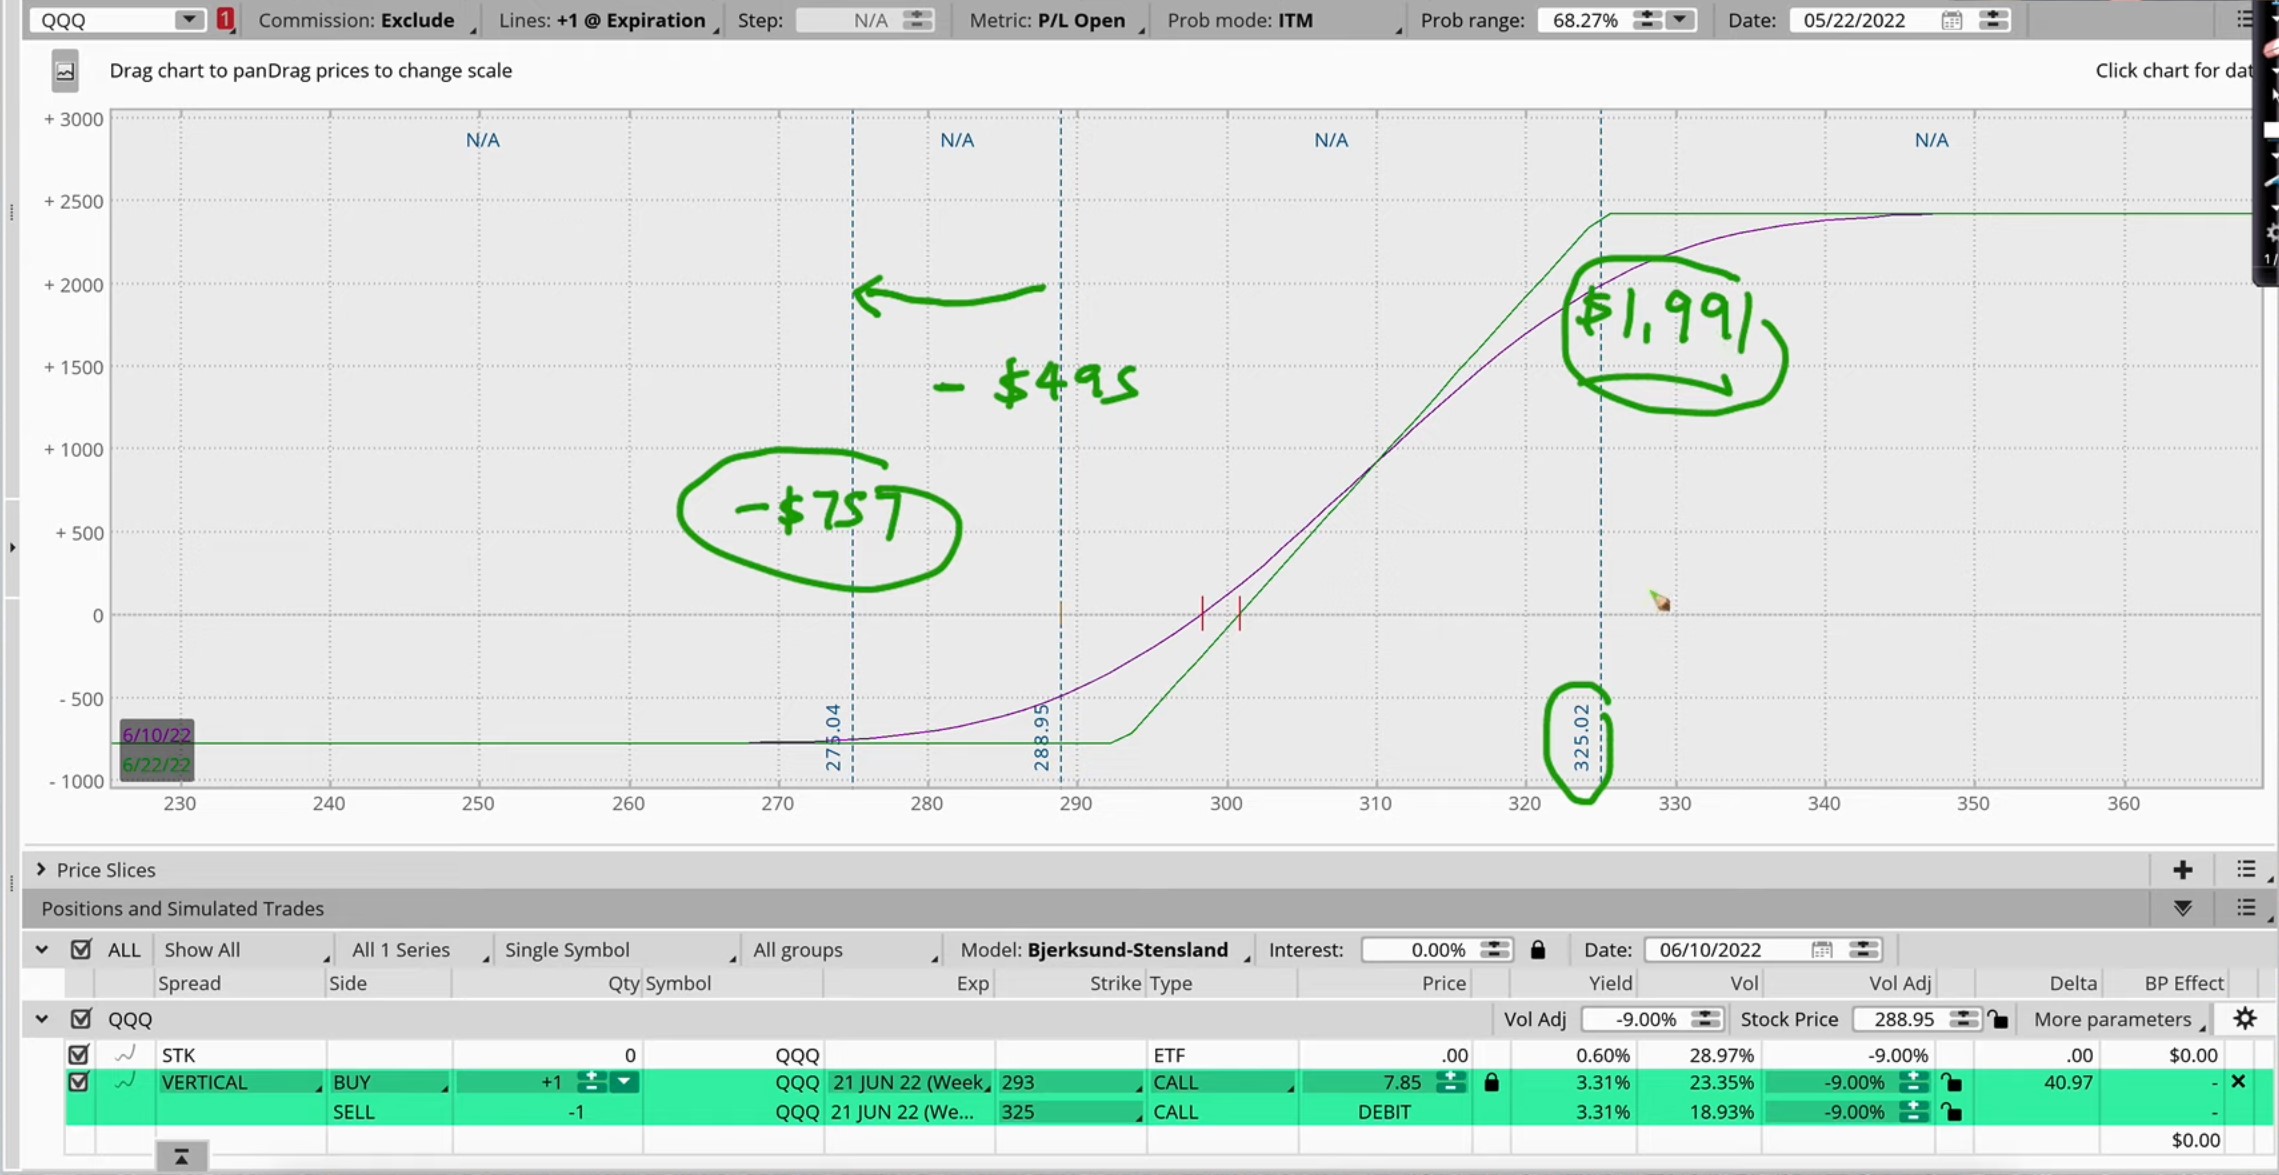This screenshot has height=1175, width=2279.
Task: Toggle Vol Adj lock on BUY leg
Action: 1952,1082
